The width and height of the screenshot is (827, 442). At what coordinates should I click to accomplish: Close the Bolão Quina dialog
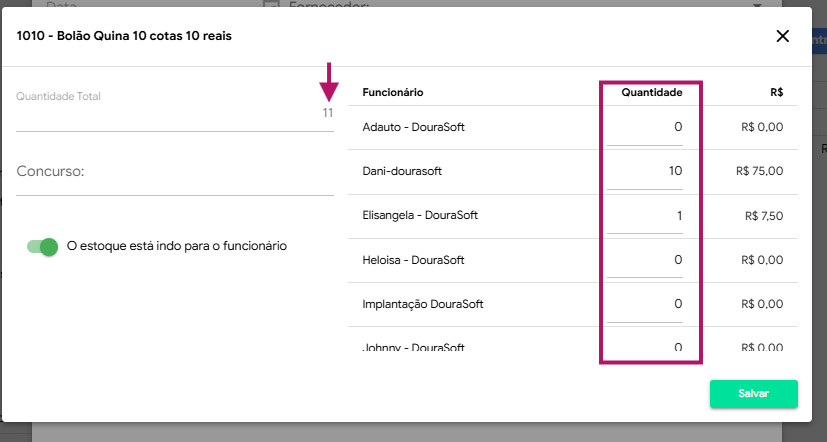783,36
